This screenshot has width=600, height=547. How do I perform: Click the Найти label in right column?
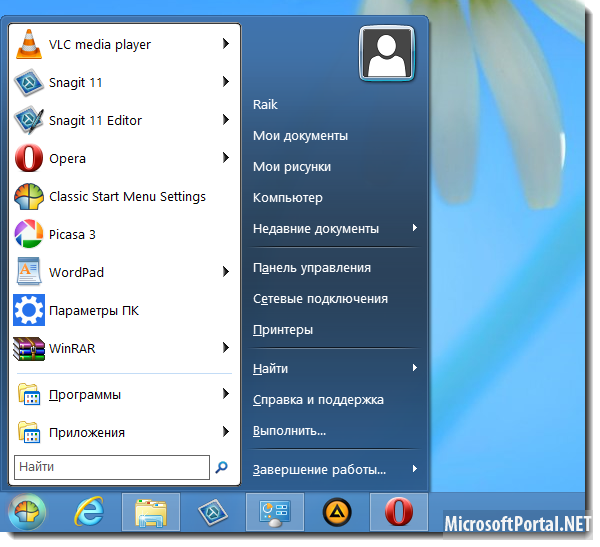click(x=270, y=369)
